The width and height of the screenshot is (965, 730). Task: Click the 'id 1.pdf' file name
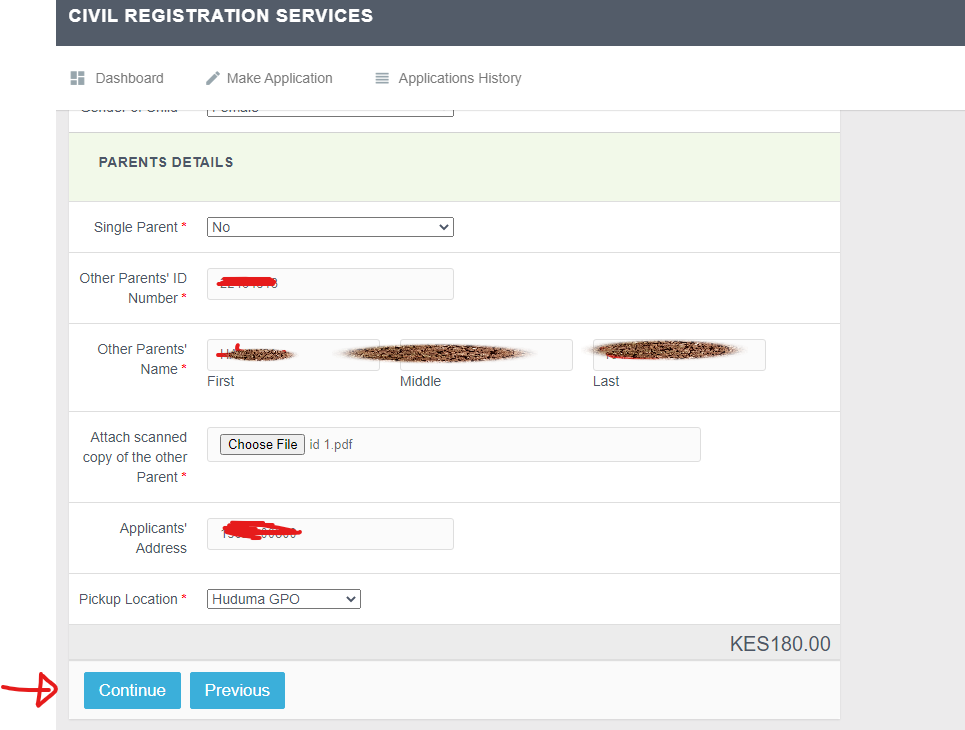[331, 444]
